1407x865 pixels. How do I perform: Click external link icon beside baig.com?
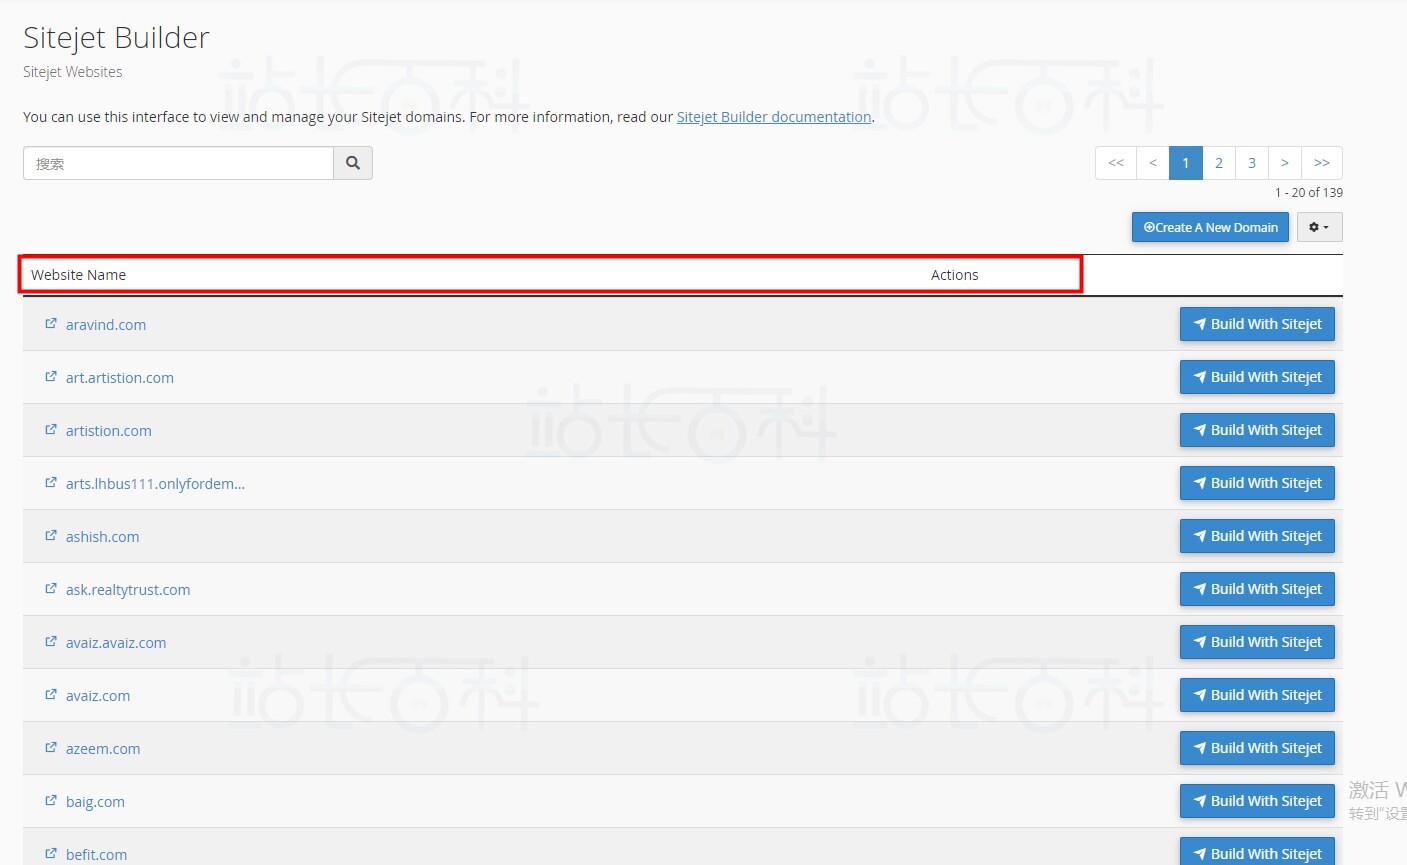coord(51,801)
